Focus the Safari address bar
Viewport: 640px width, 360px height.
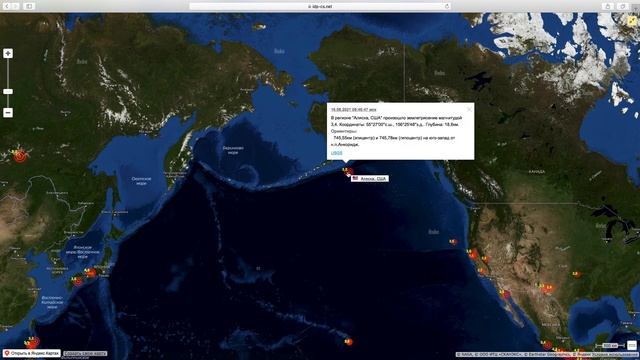[320, 6]
